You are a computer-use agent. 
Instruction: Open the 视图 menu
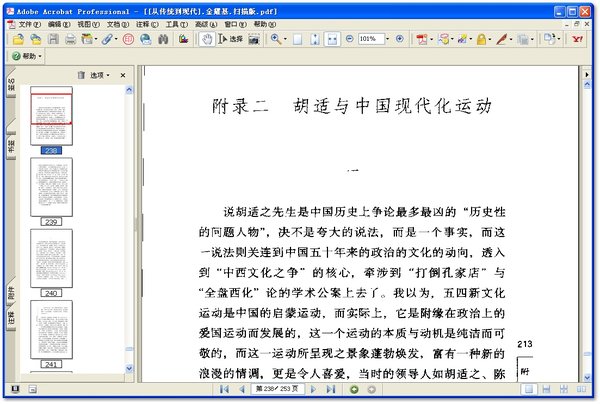88,24
